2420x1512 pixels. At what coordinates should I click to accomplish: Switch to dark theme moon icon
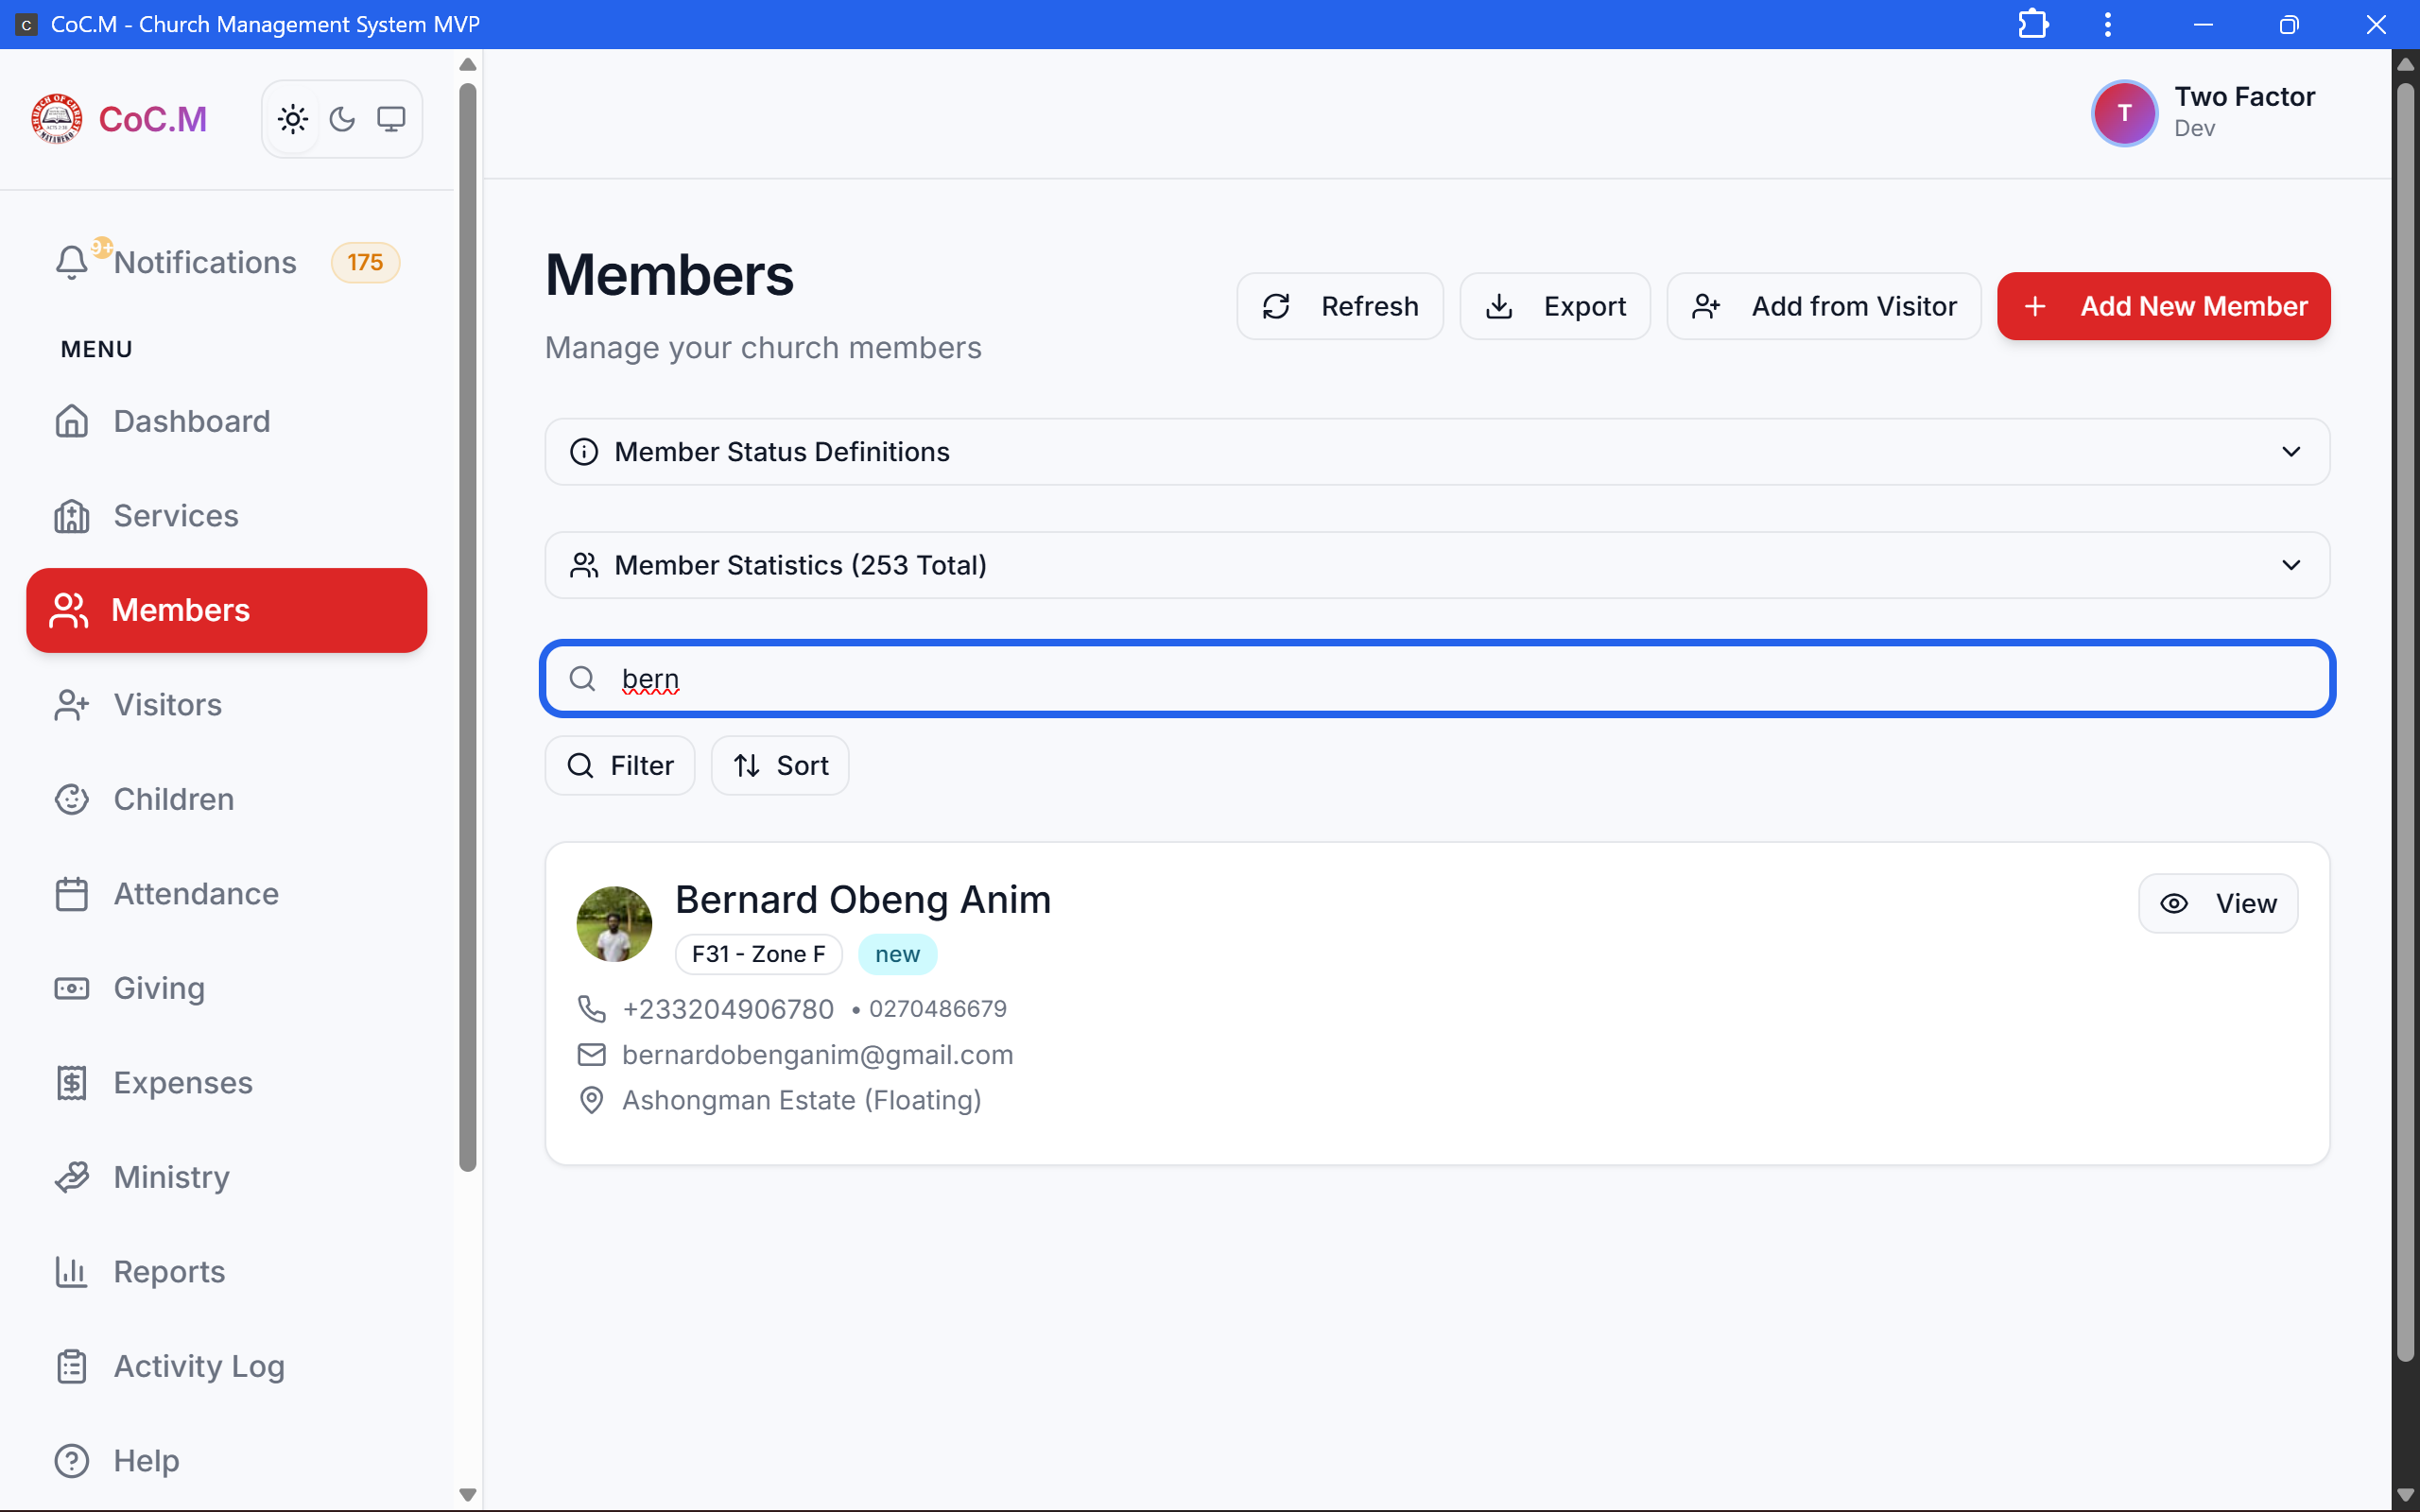coord(342,119)
